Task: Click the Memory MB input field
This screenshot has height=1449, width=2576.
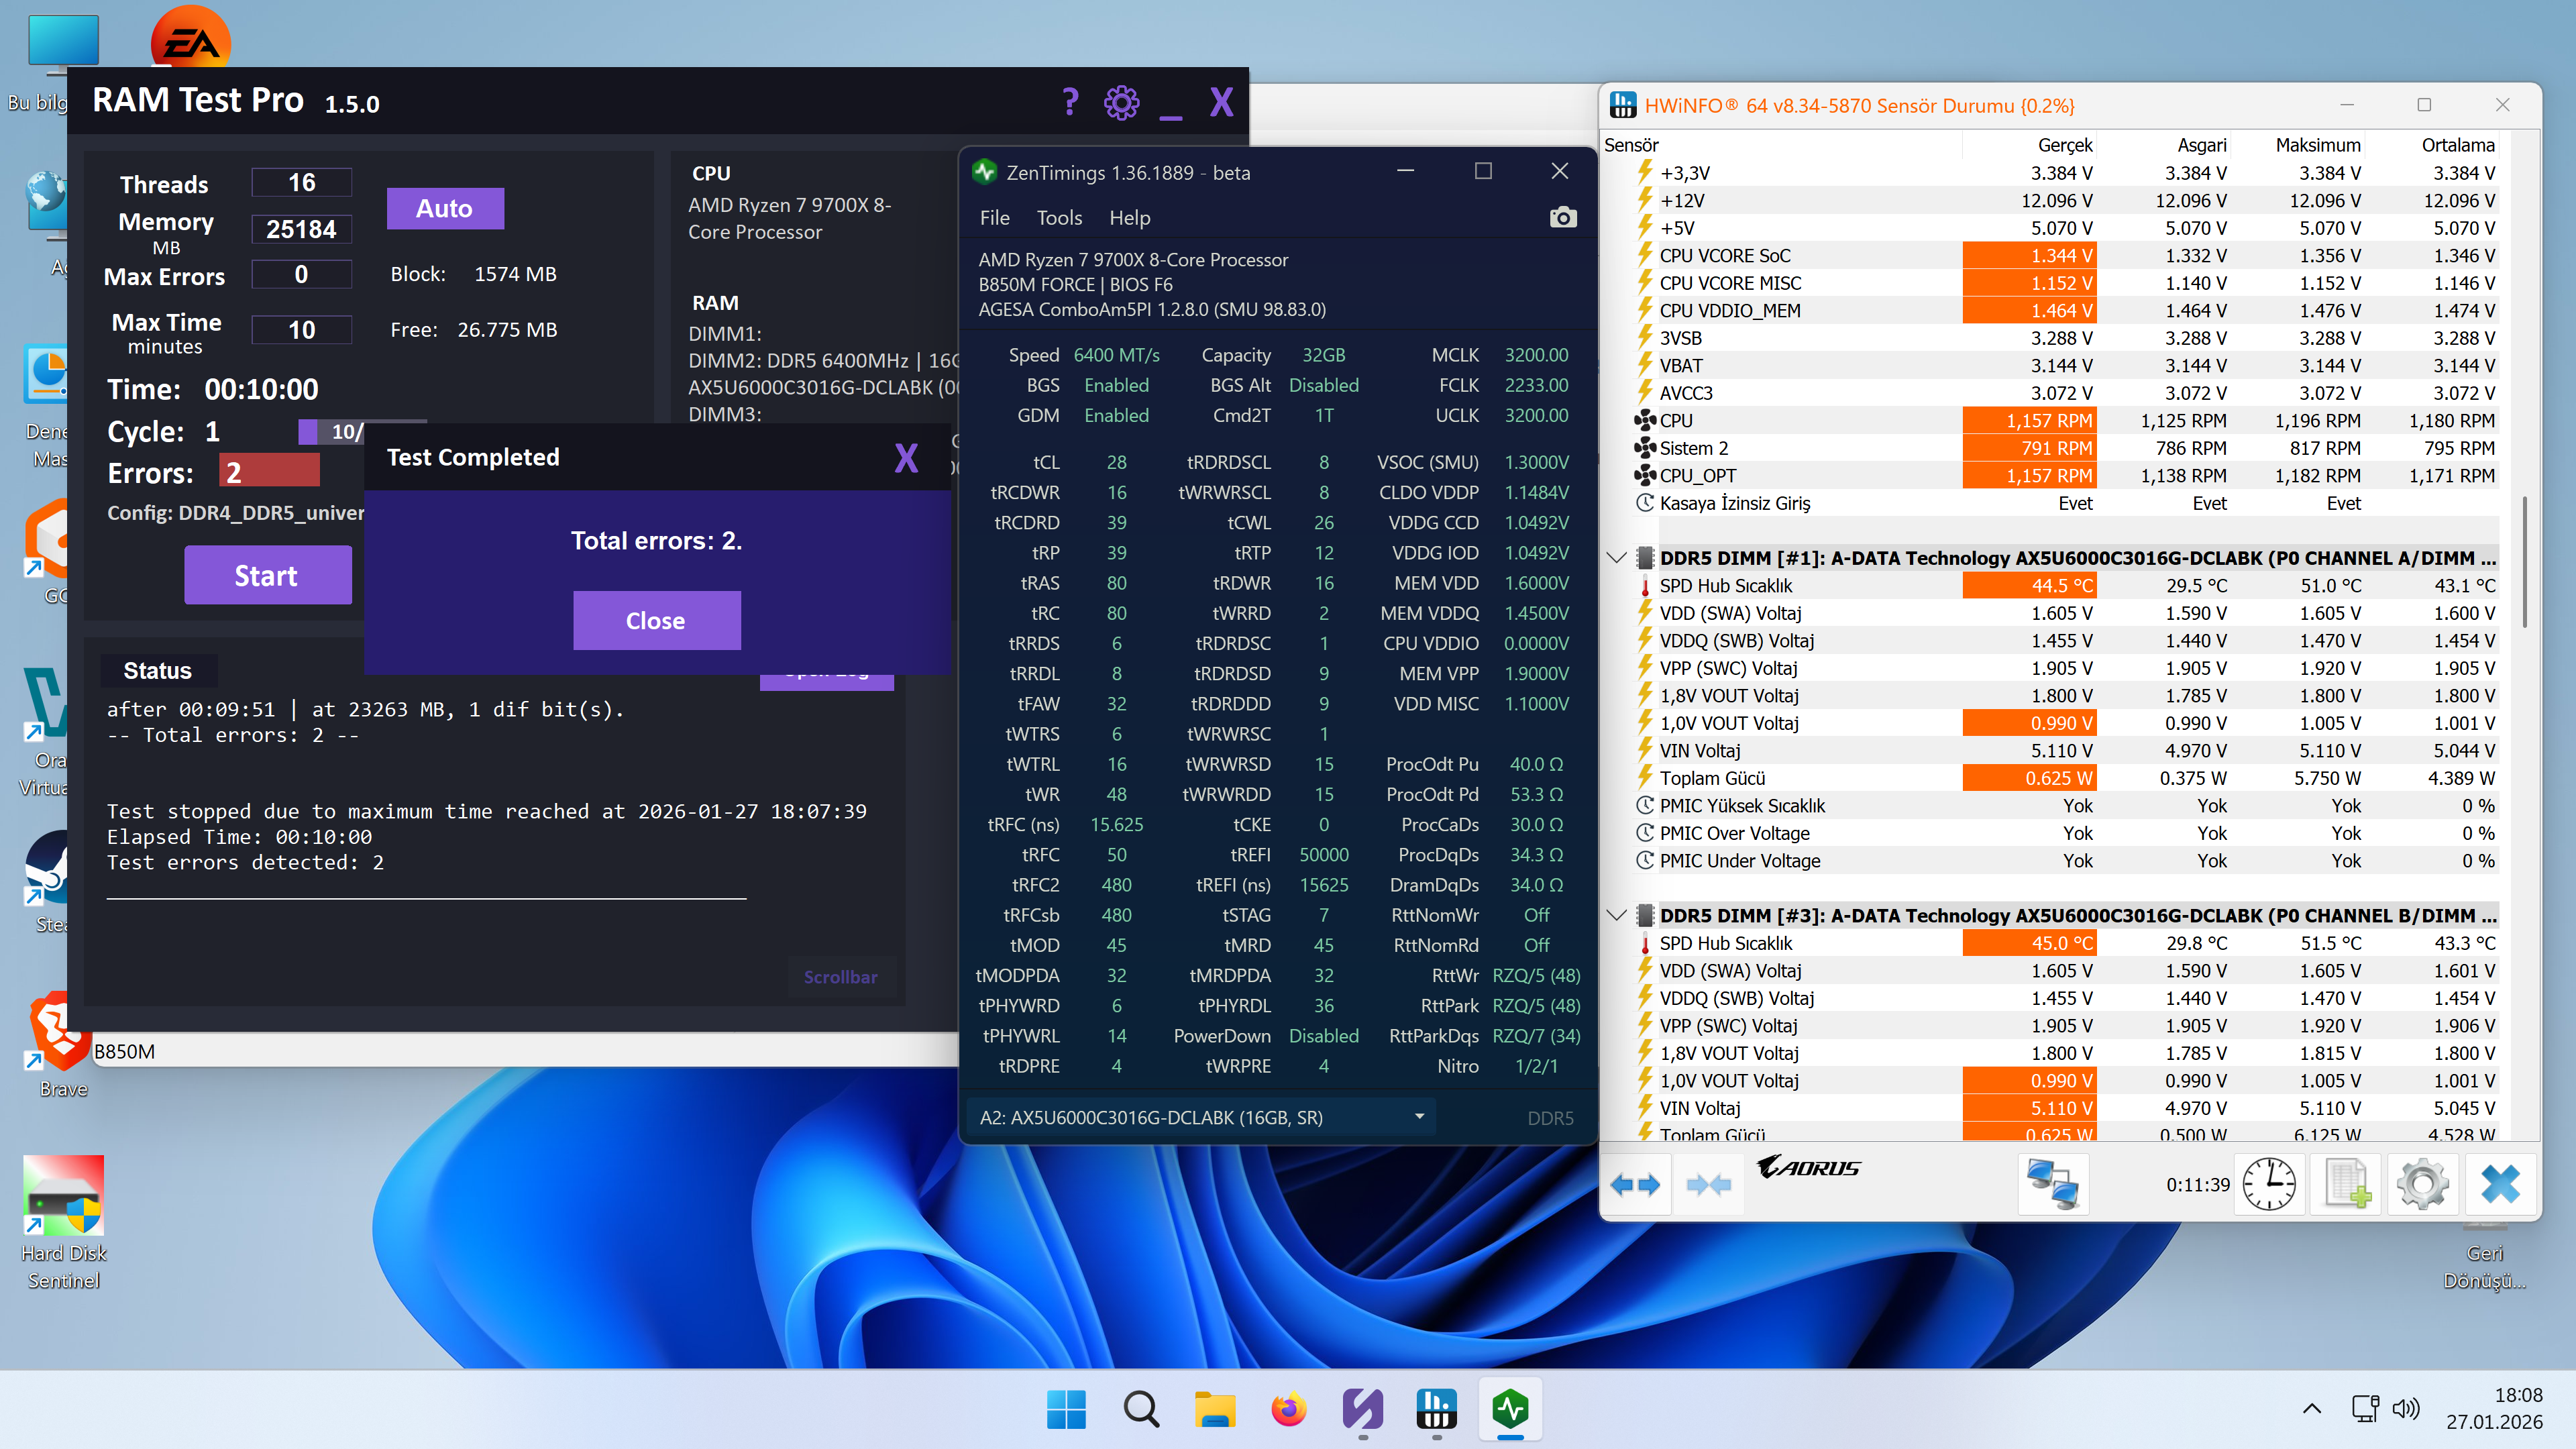Action: pyautogui.click(x=301, y=229)
